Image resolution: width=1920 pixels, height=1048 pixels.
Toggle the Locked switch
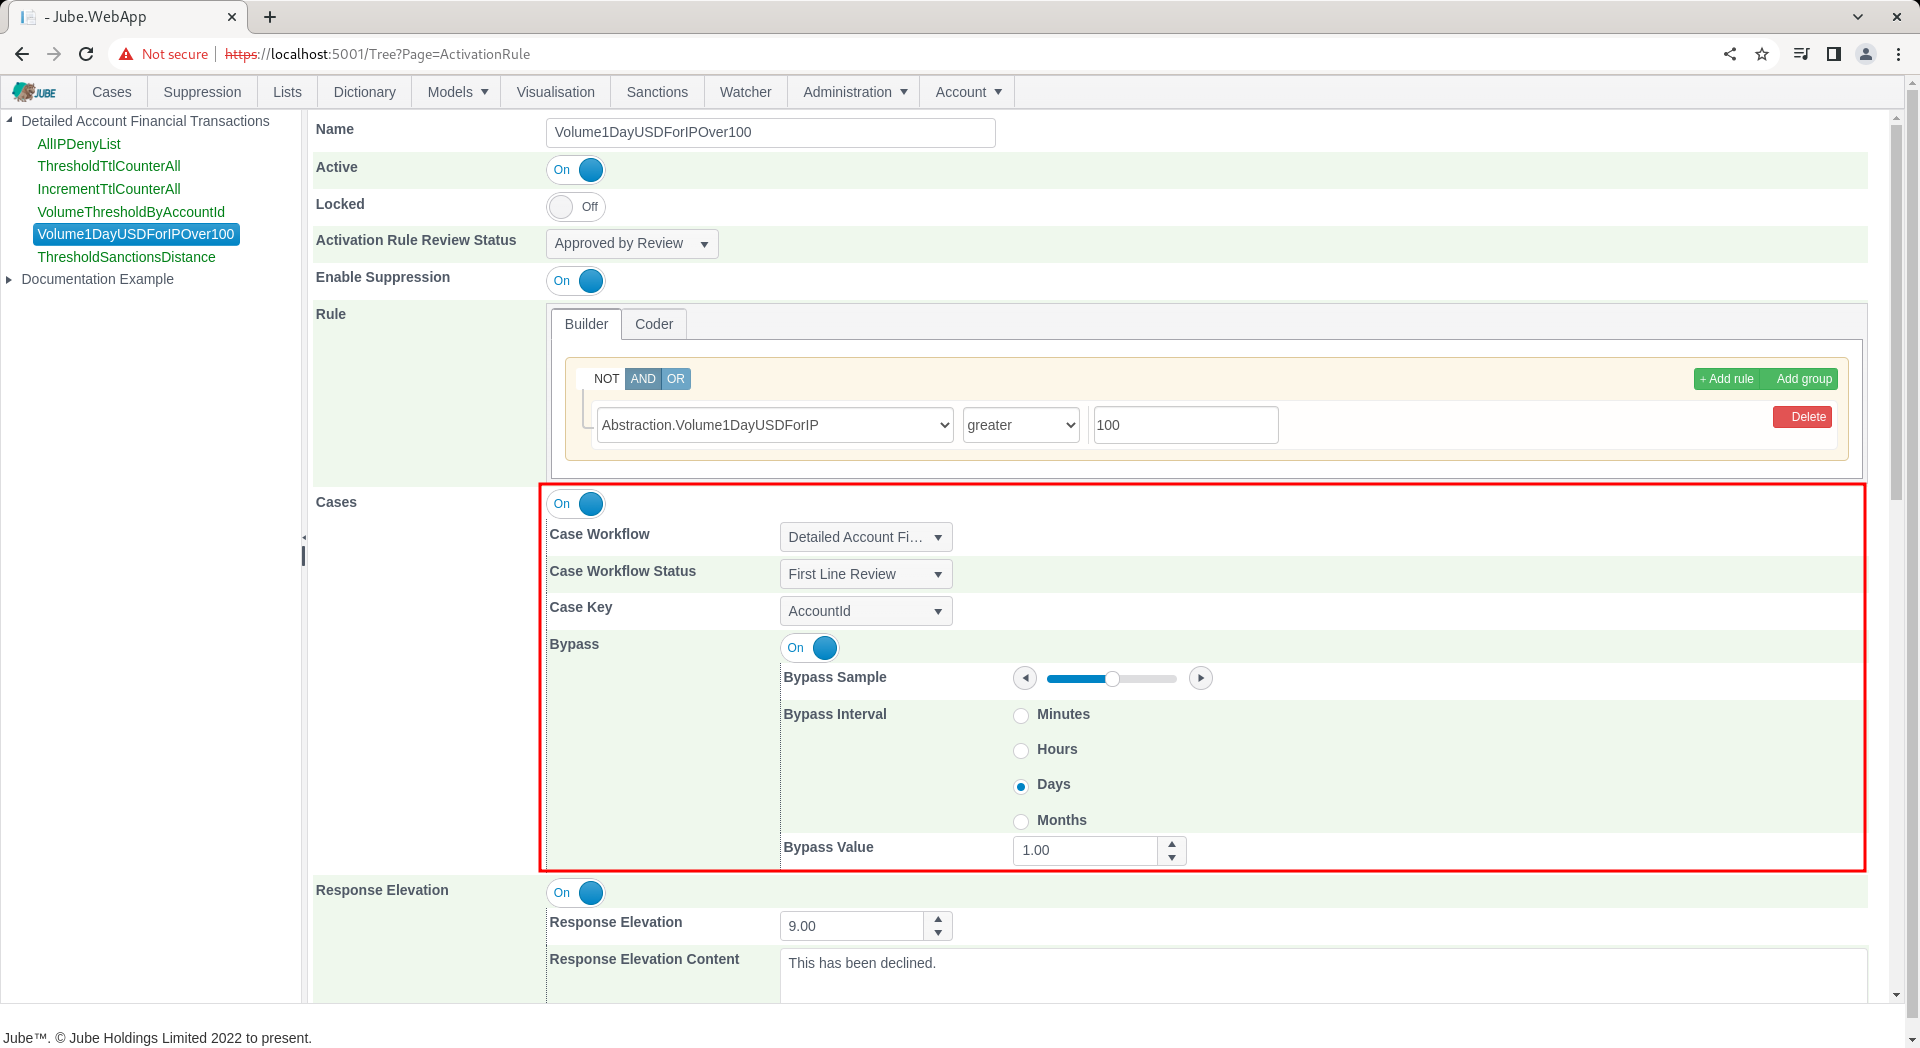click(576, 207)
